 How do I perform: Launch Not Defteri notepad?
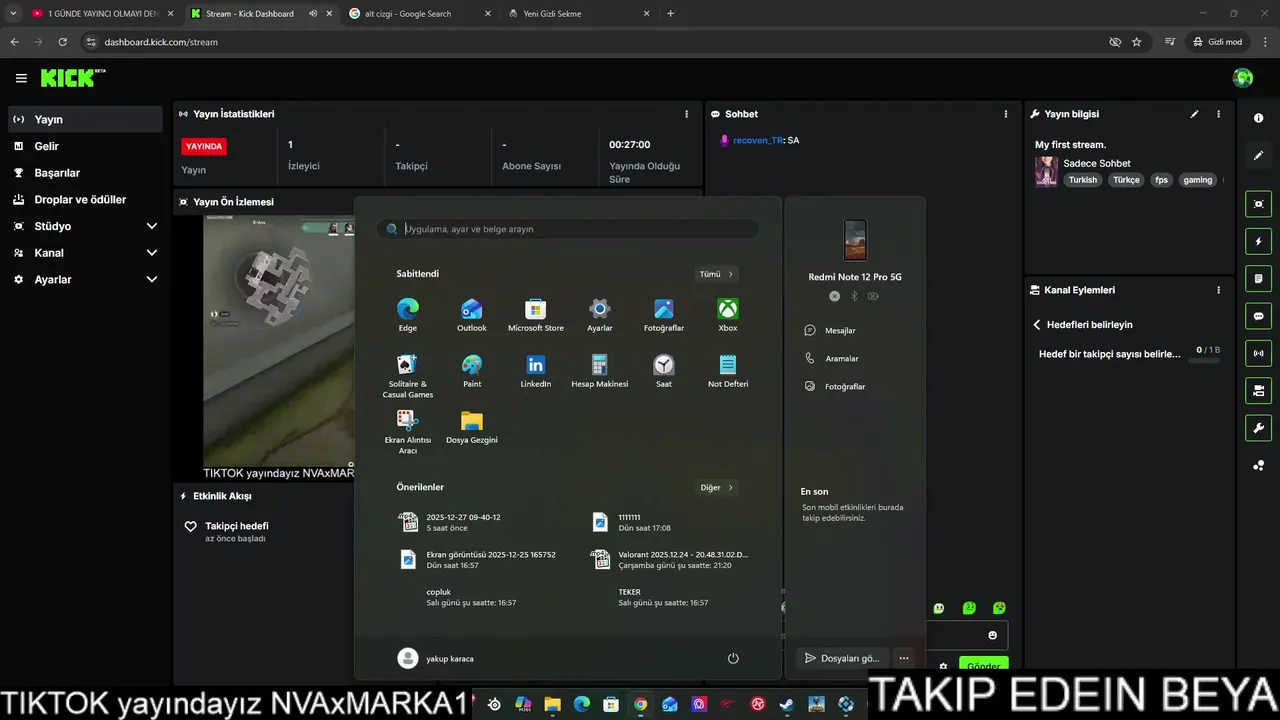click(728, 371)
